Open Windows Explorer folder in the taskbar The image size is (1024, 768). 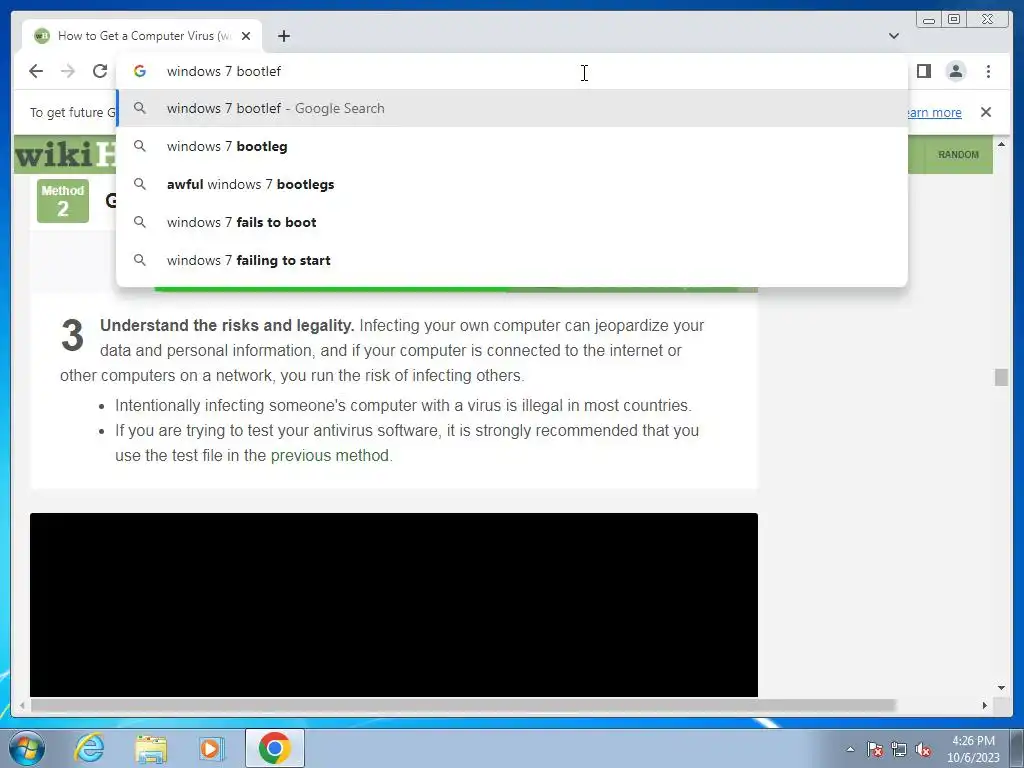151,748
